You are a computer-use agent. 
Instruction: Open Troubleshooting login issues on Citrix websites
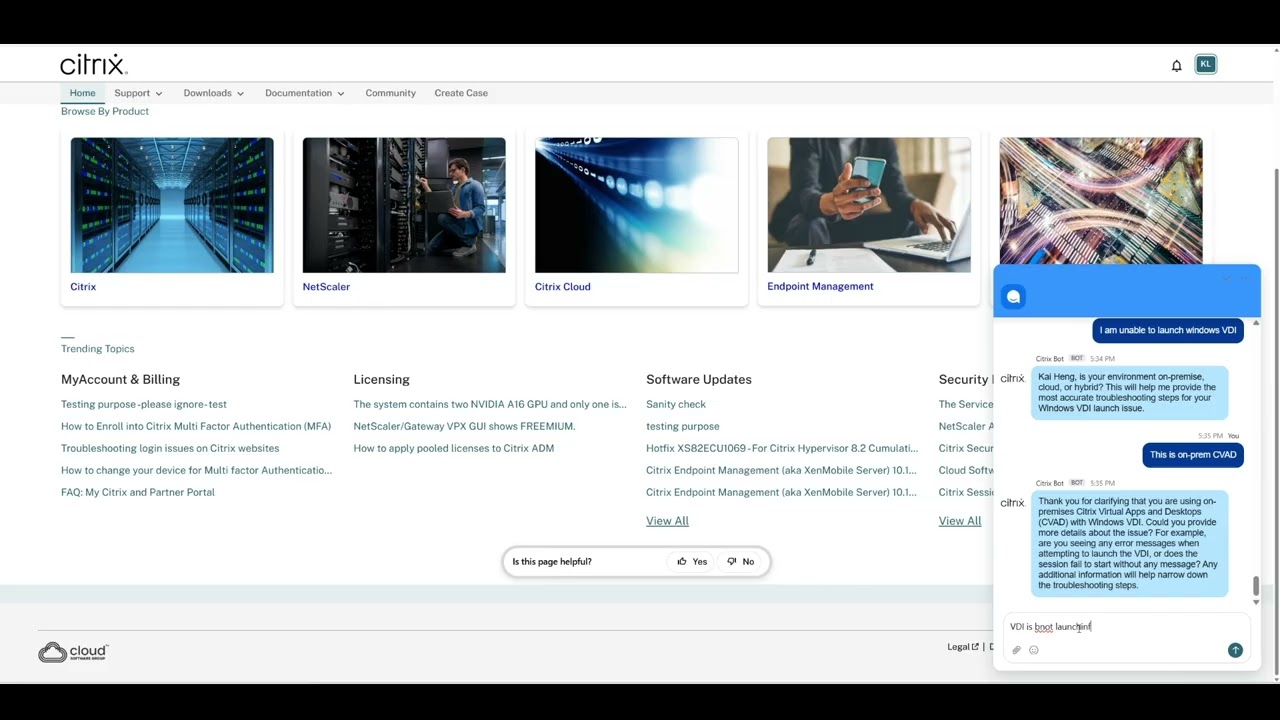[x=170, y=448]
